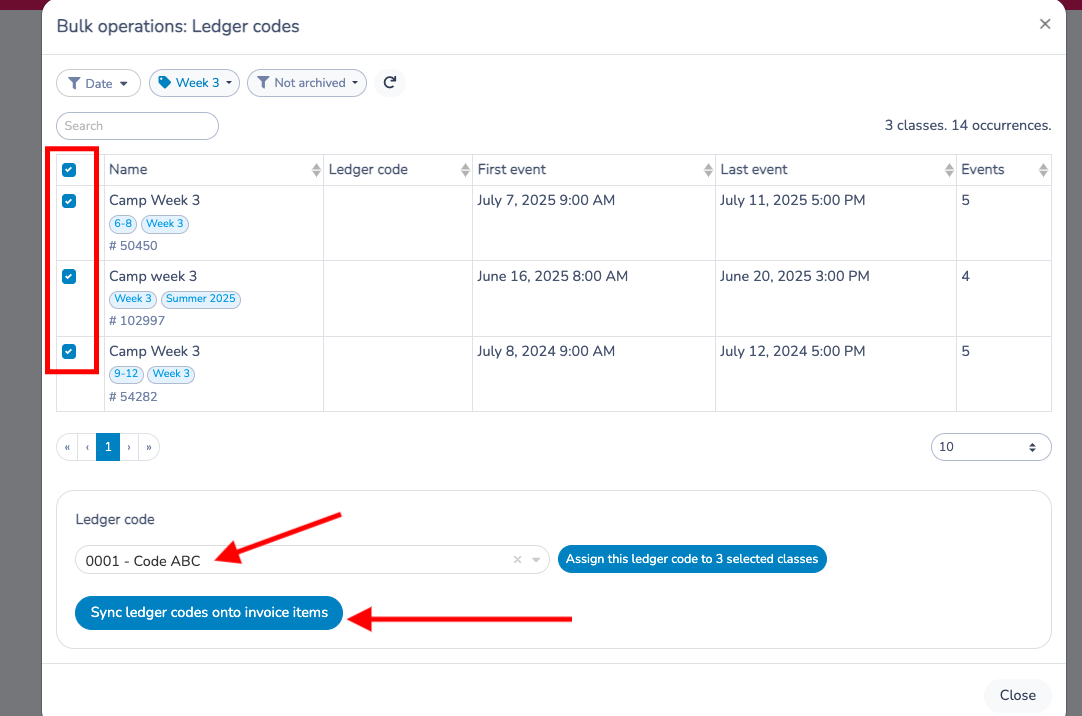
Task: Sort by Last event column arrows
Action: point(949,170)
